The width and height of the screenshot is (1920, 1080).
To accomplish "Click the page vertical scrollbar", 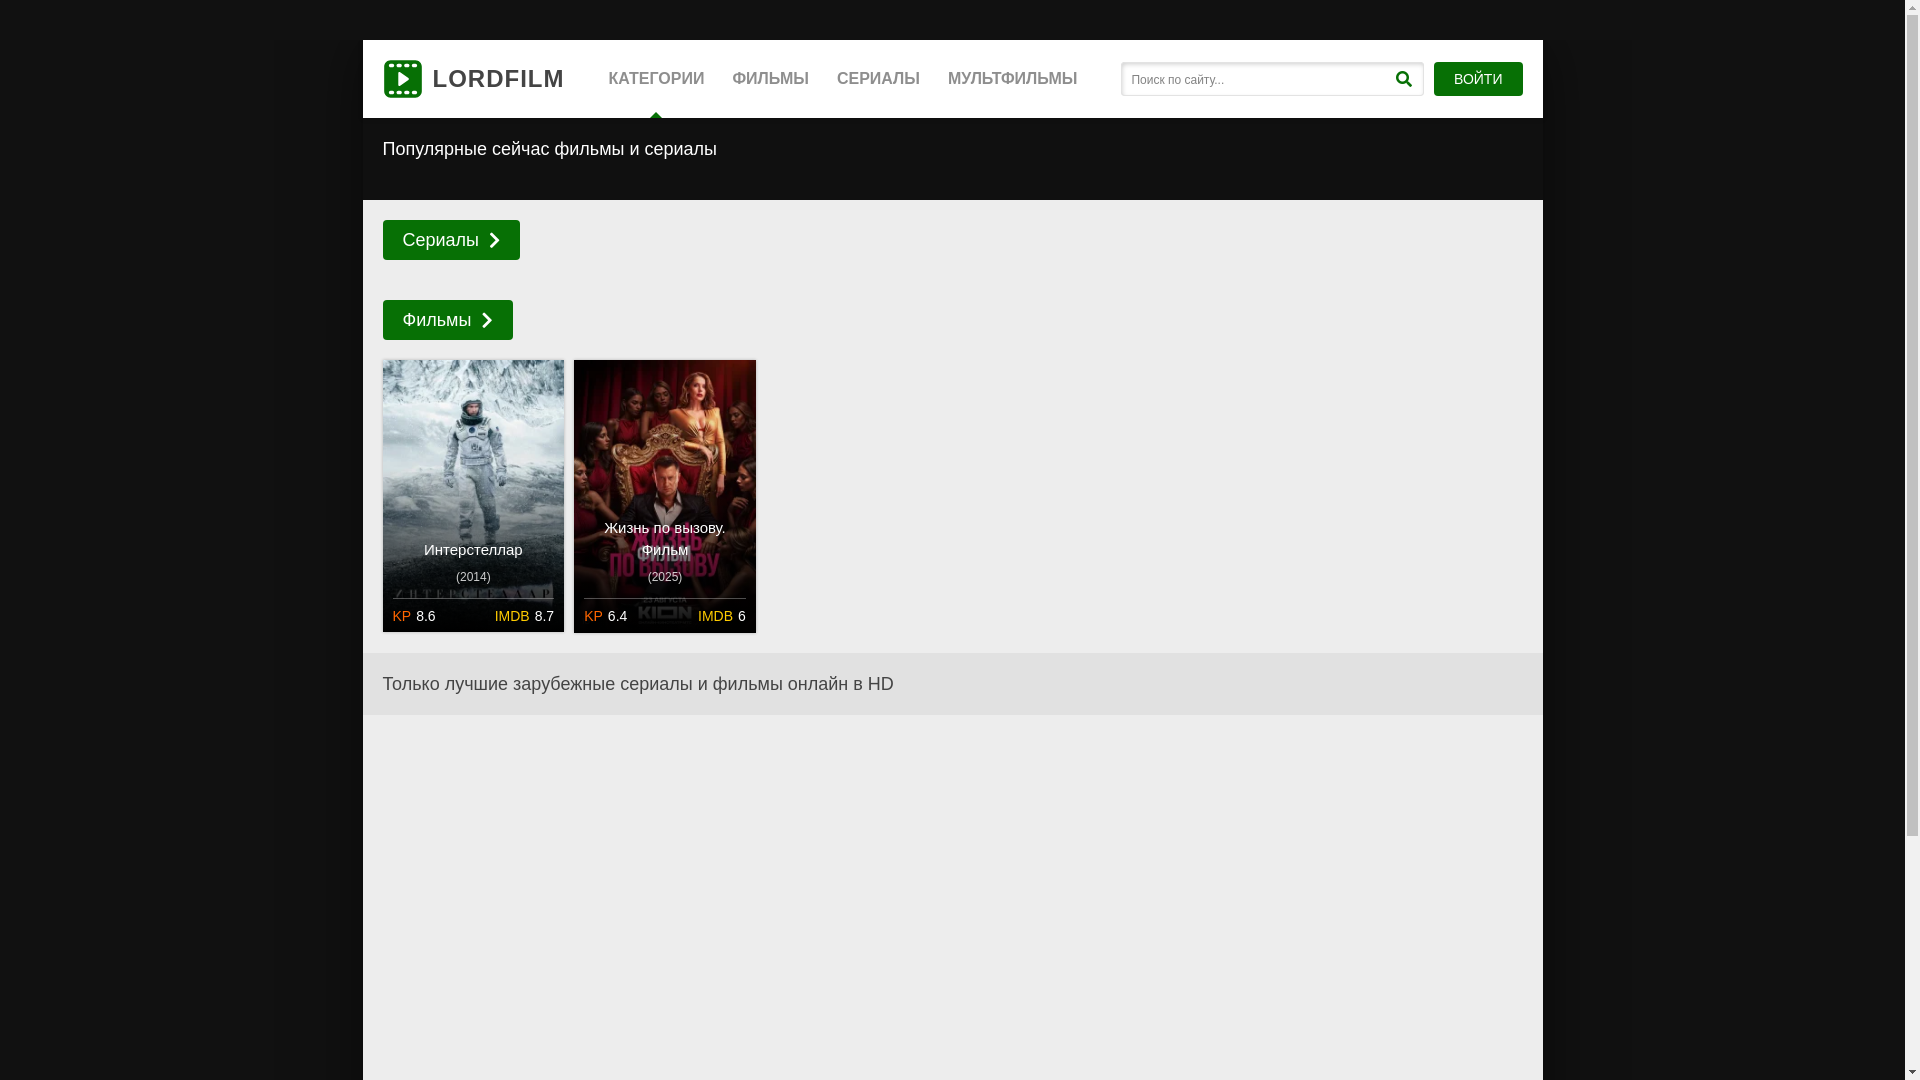I will (x=1912, y=540).
